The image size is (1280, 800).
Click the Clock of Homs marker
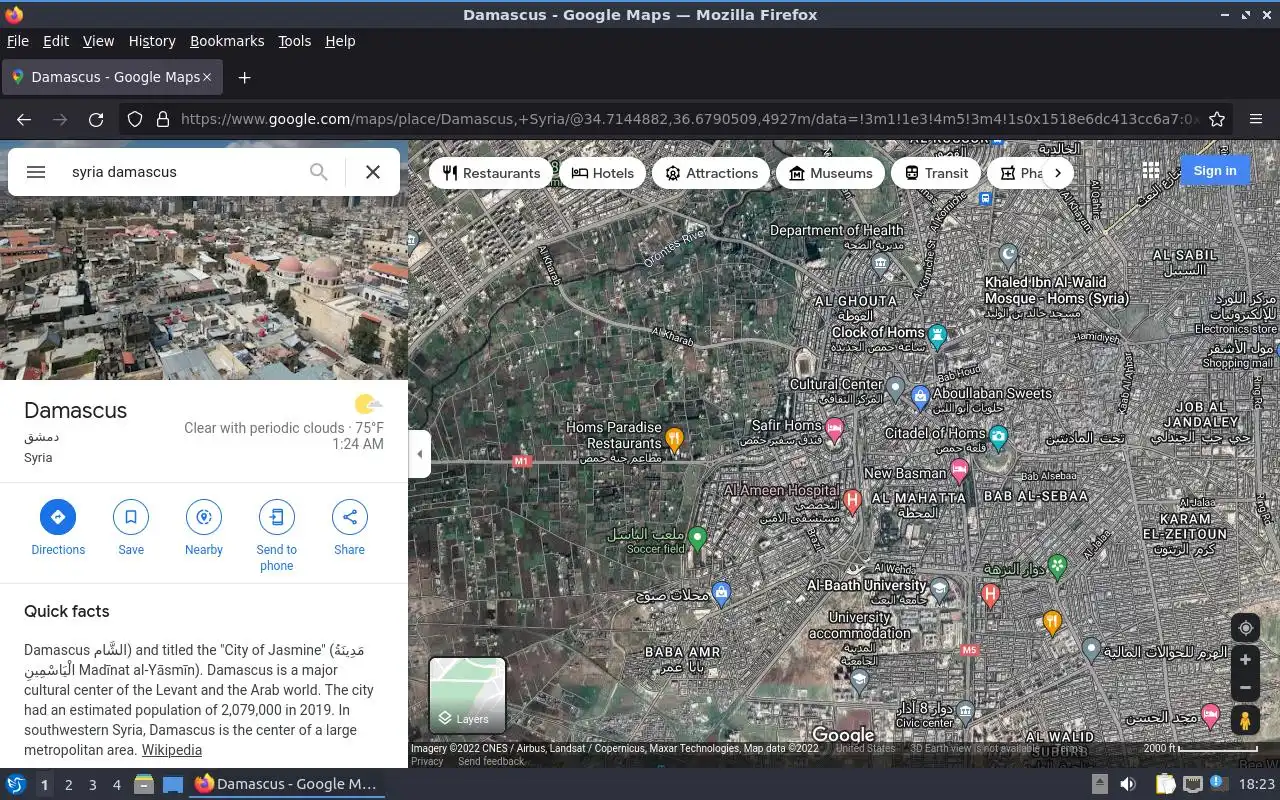click(937, 337)
